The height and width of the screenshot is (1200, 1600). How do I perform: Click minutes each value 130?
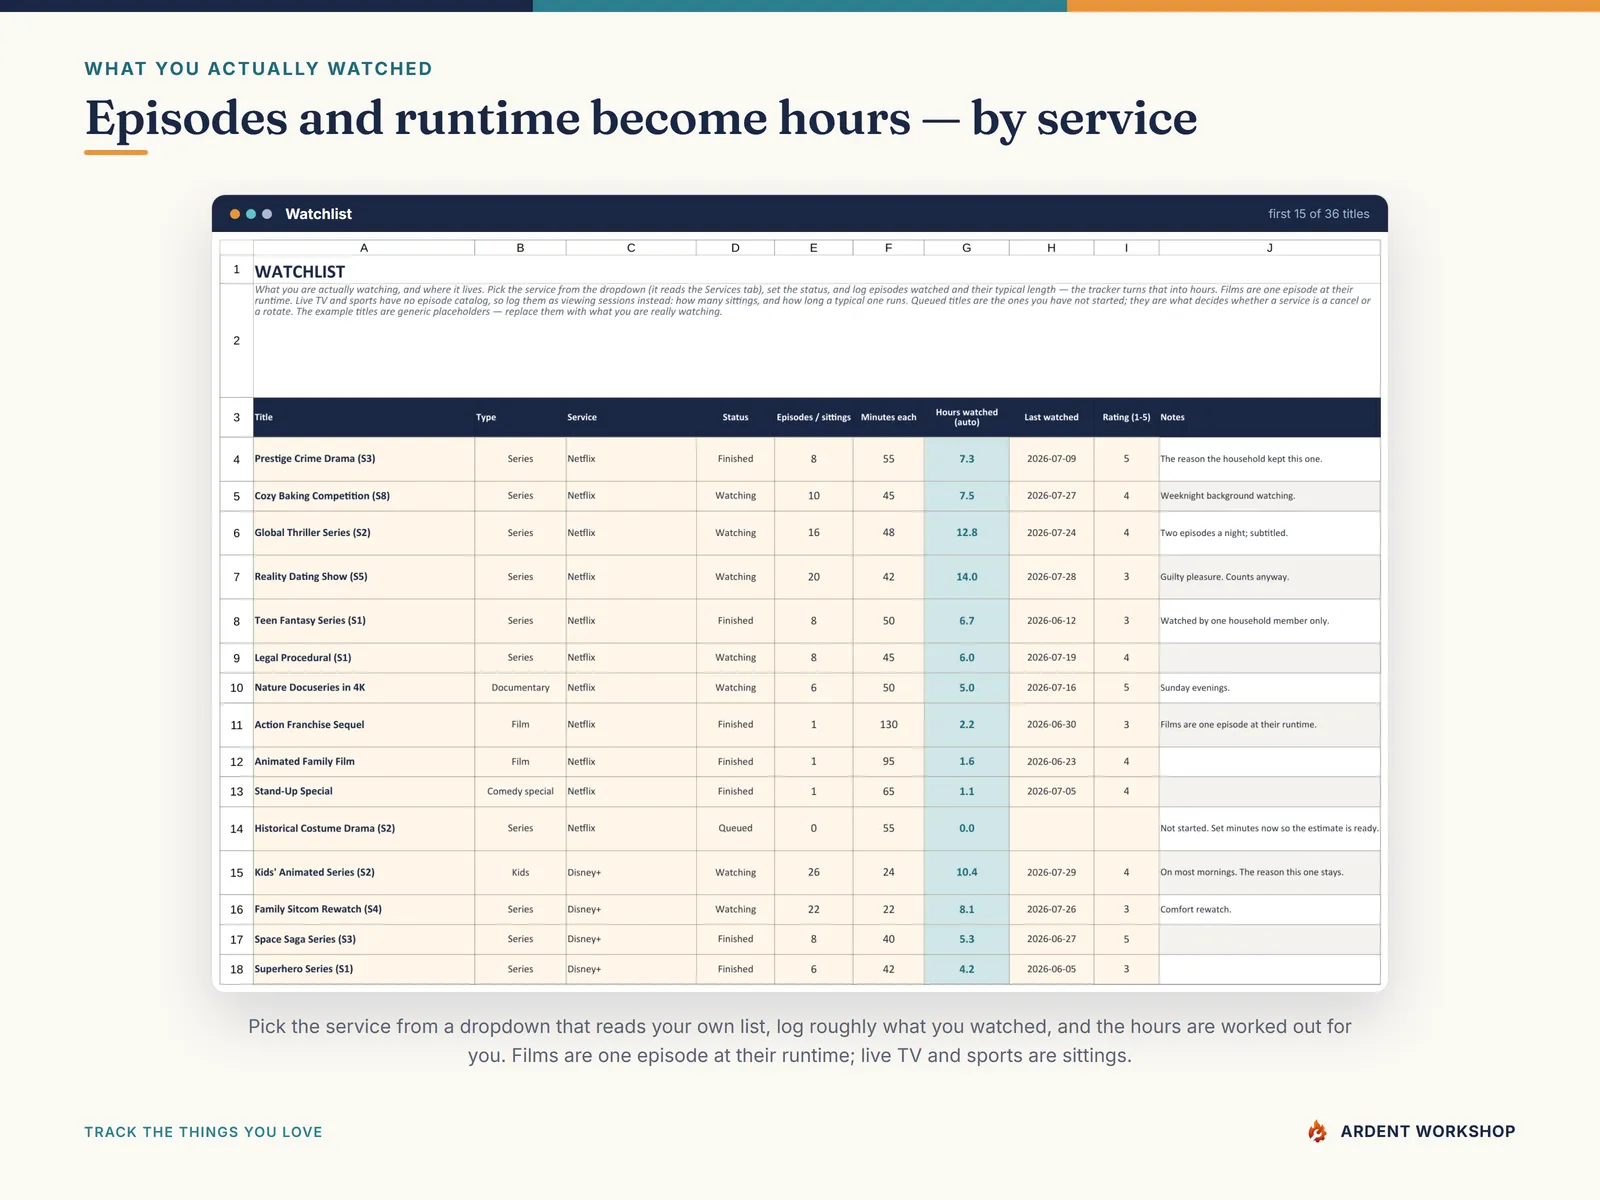click(x=889, y=725)
